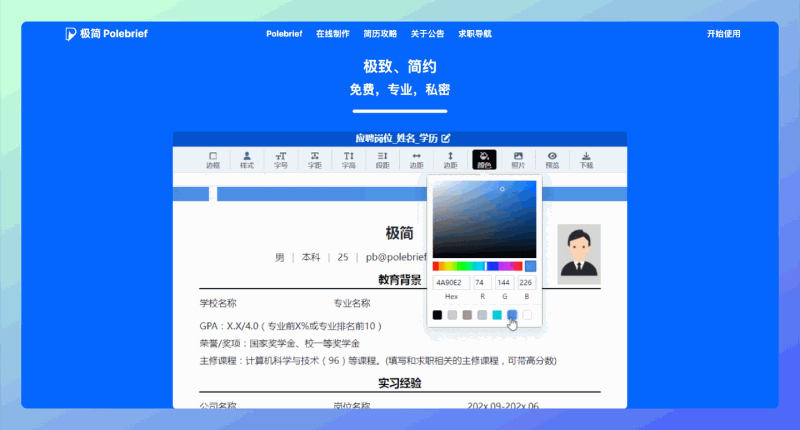Select the vertical 边距 margin tool
Viewport: 800px width, 430px height.
[x=450, y=160]
